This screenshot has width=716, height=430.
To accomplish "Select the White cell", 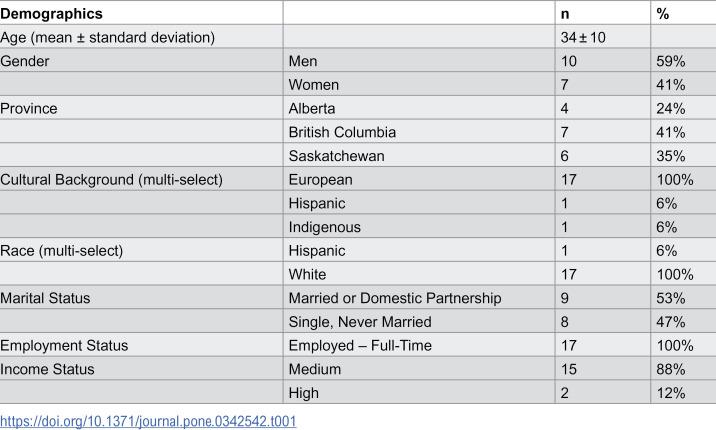I will pyautogui.click(x=307, y=275).
